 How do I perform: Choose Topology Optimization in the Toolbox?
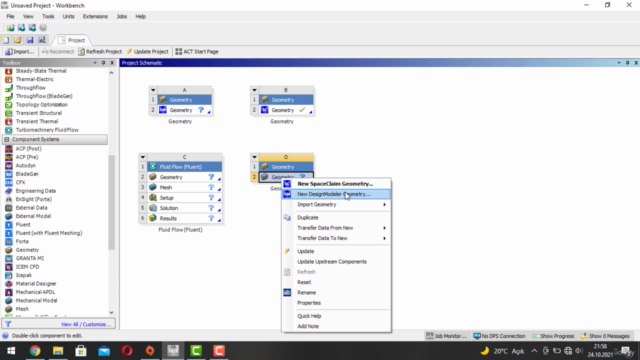42,104
